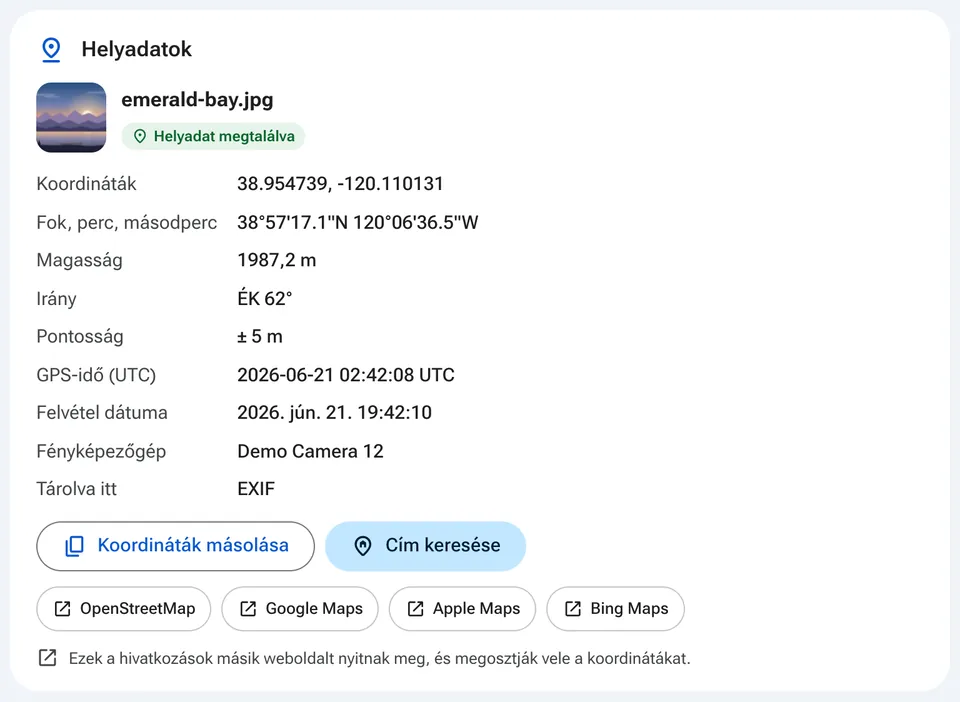Click the Fényképezőgép label
The width and height of the screenshot is (960, 702).
click(101, 452)
